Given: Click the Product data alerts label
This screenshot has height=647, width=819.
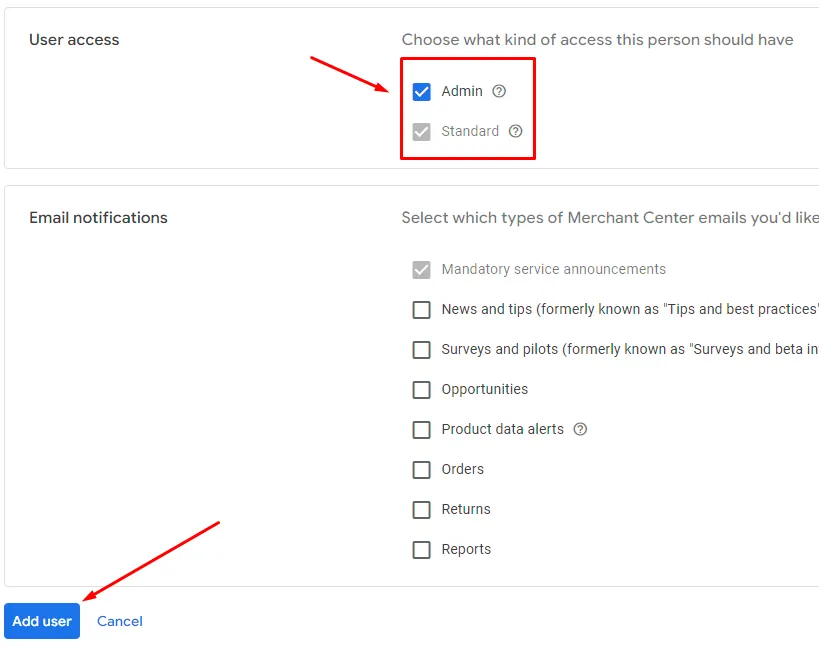Looking at the screenshot, I should coord(502,429).
